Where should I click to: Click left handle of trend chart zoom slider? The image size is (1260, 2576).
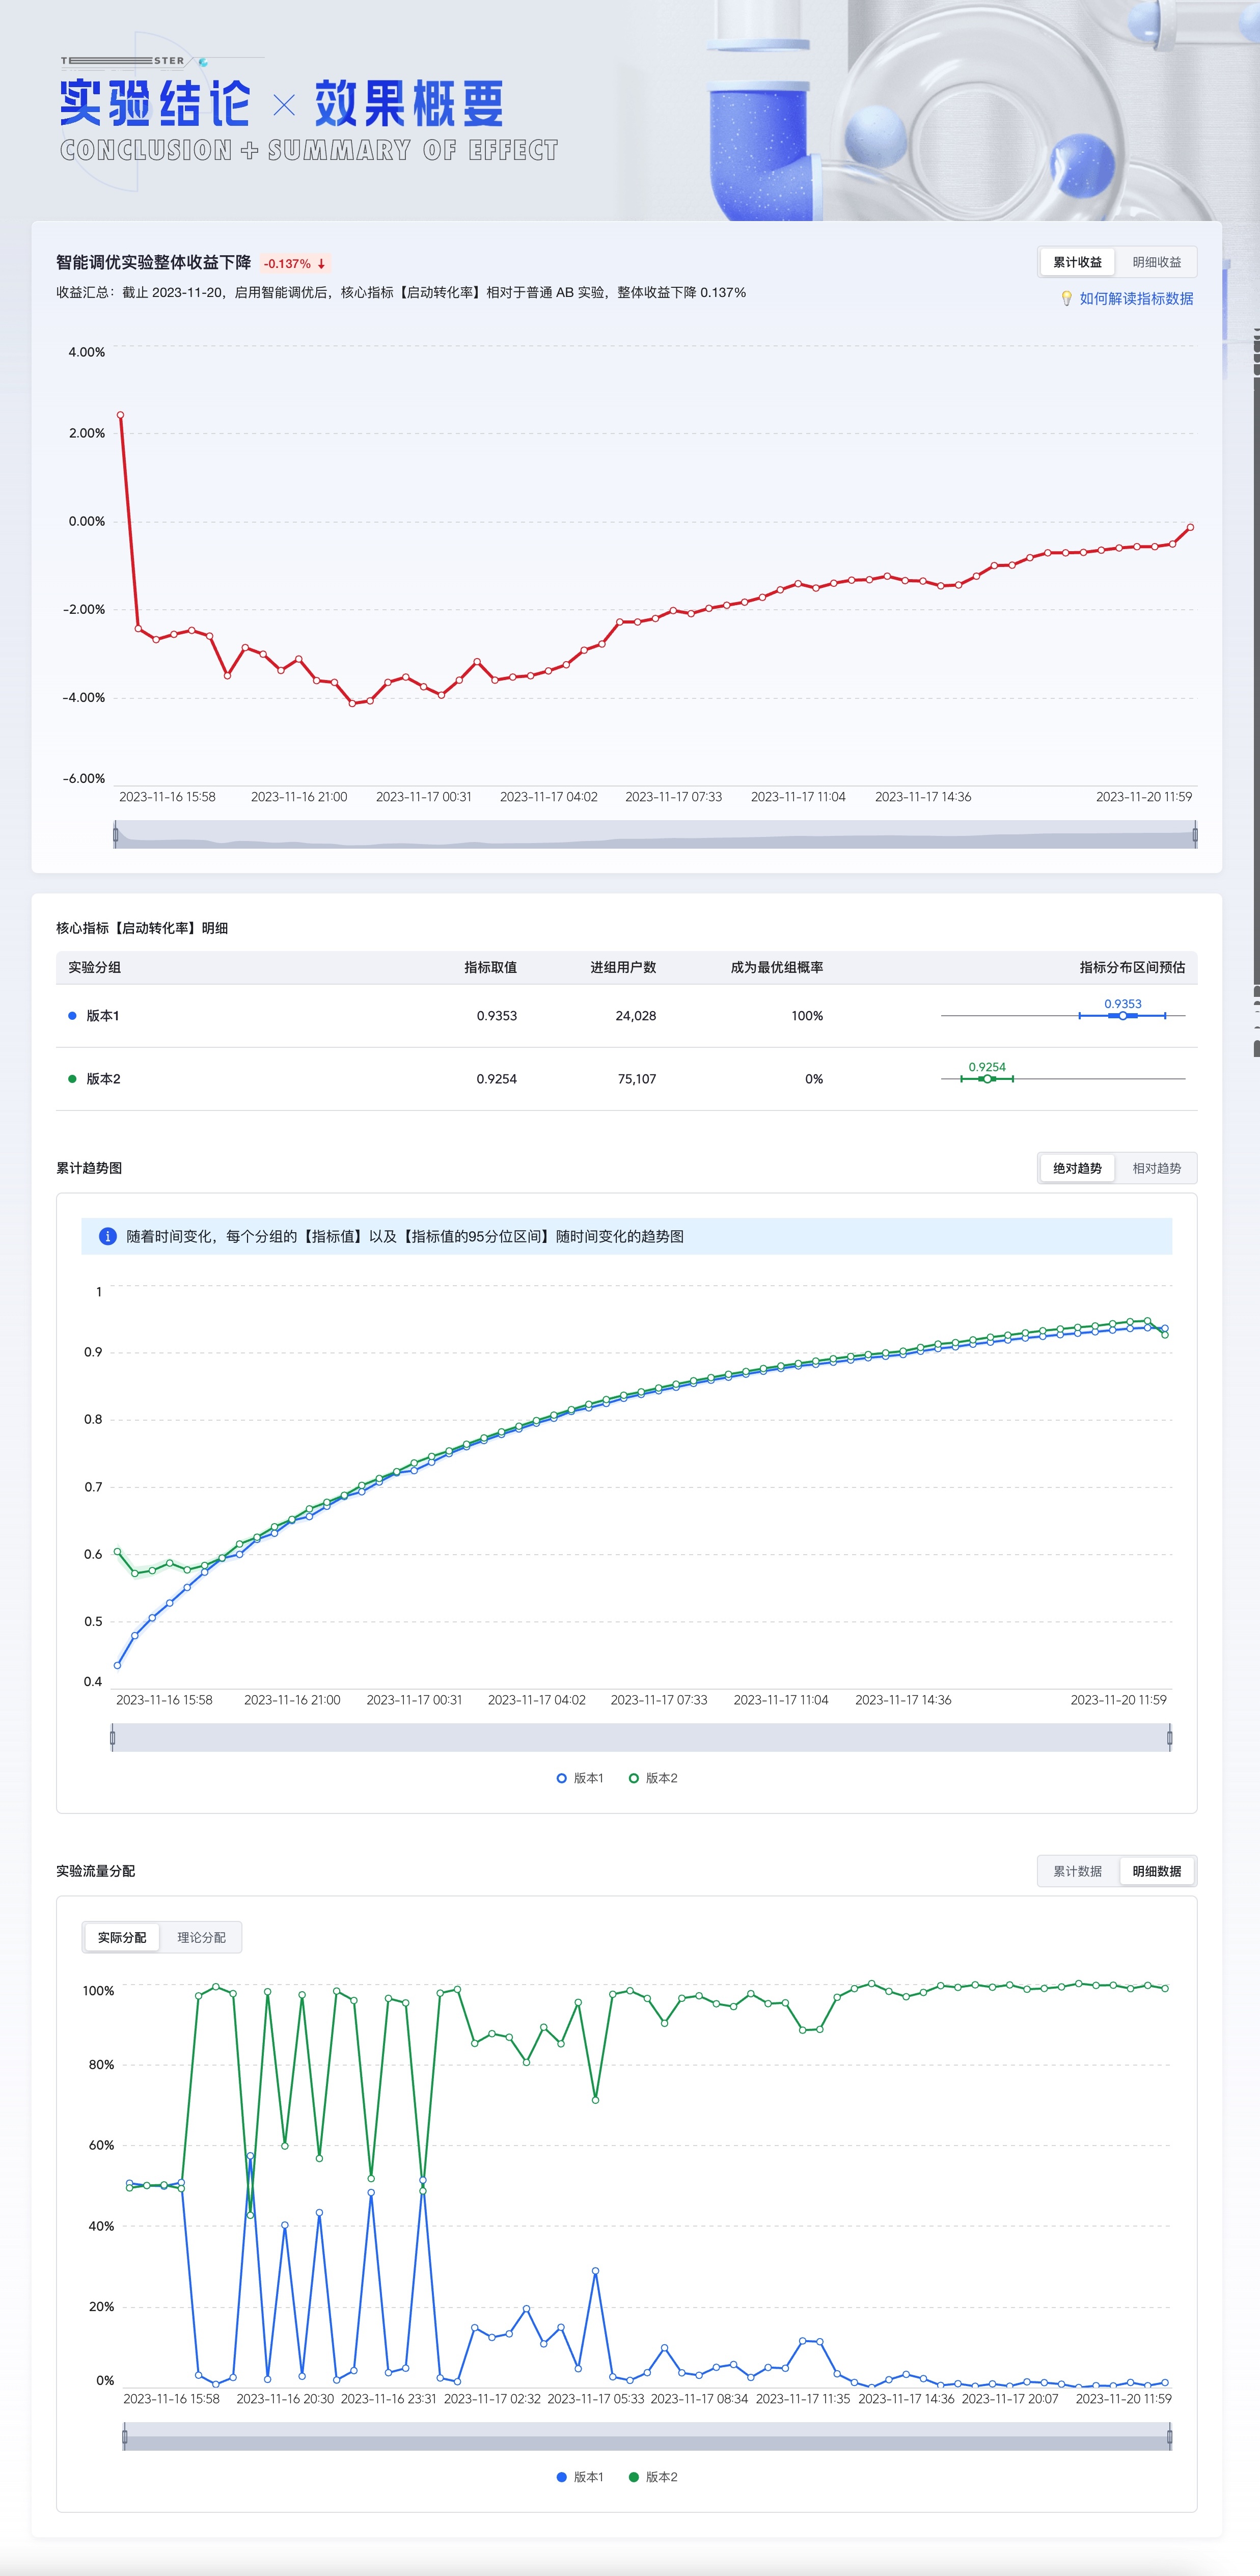point(112,1737)
